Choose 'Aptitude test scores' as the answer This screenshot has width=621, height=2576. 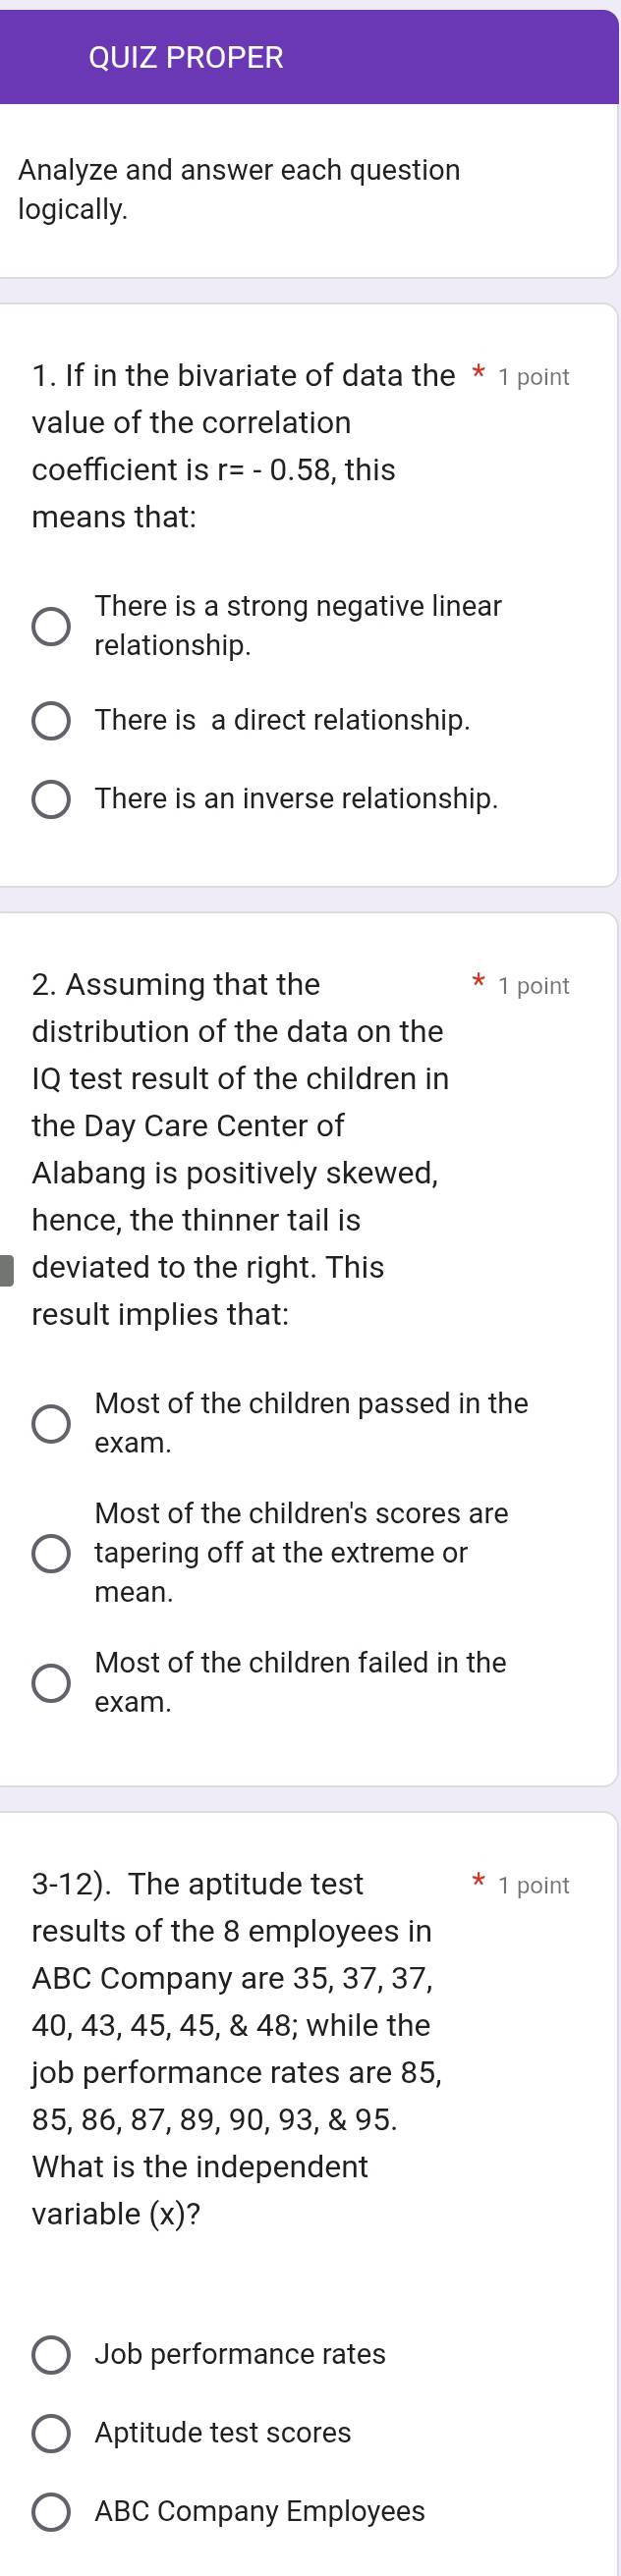coord(51,2433)
